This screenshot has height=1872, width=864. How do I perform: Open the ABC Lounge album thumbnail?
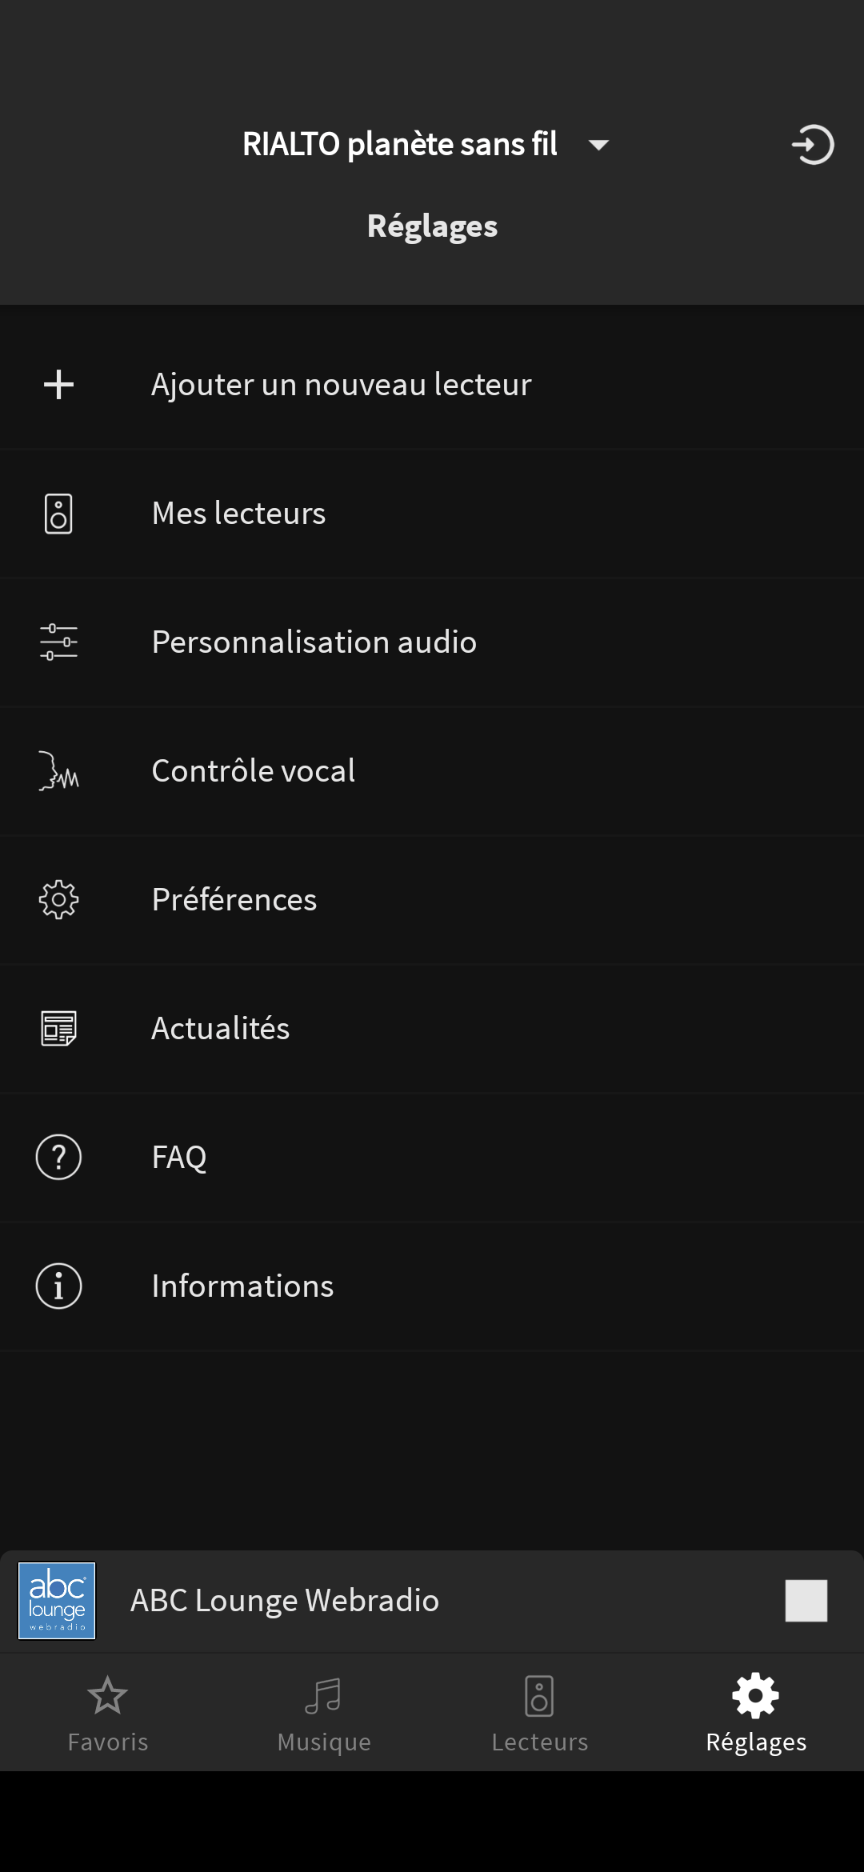(57, 1600)
